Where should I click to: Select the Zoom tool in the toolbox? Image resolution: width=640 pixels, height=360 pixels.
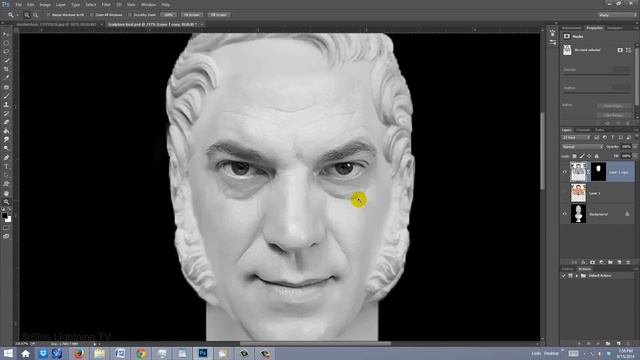6,202
